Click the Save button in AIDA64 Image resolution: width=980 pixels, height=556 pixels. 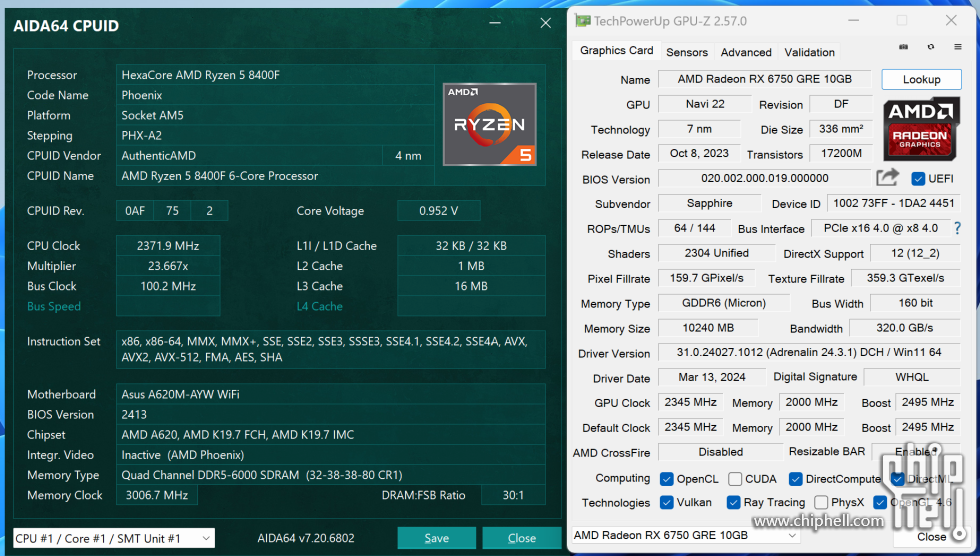pos(436,538)
